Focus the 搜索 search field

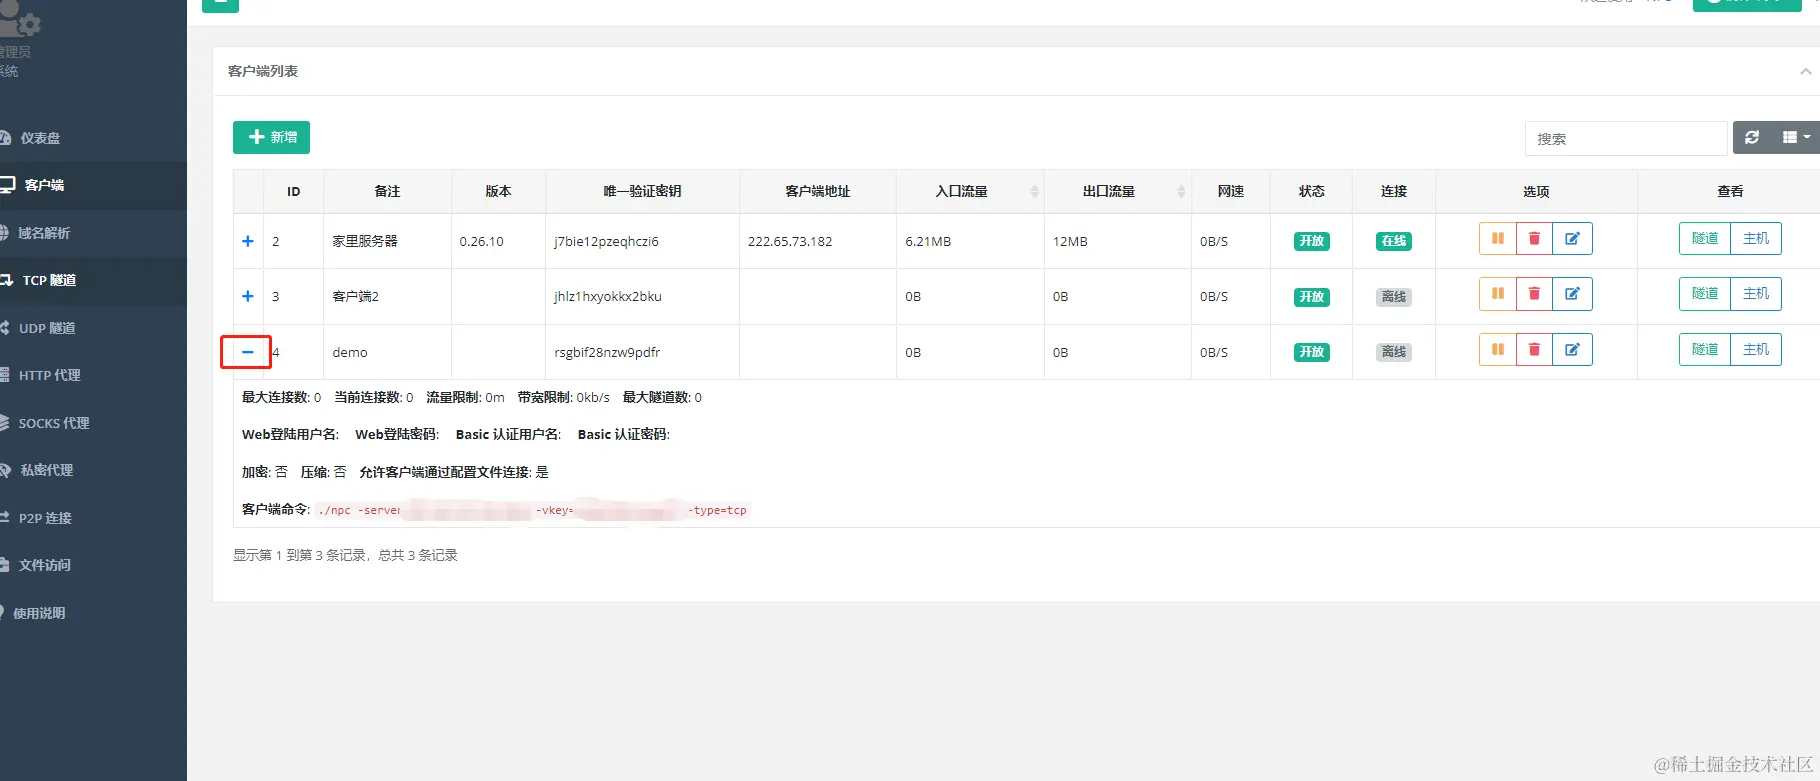tap(1626, 139)
